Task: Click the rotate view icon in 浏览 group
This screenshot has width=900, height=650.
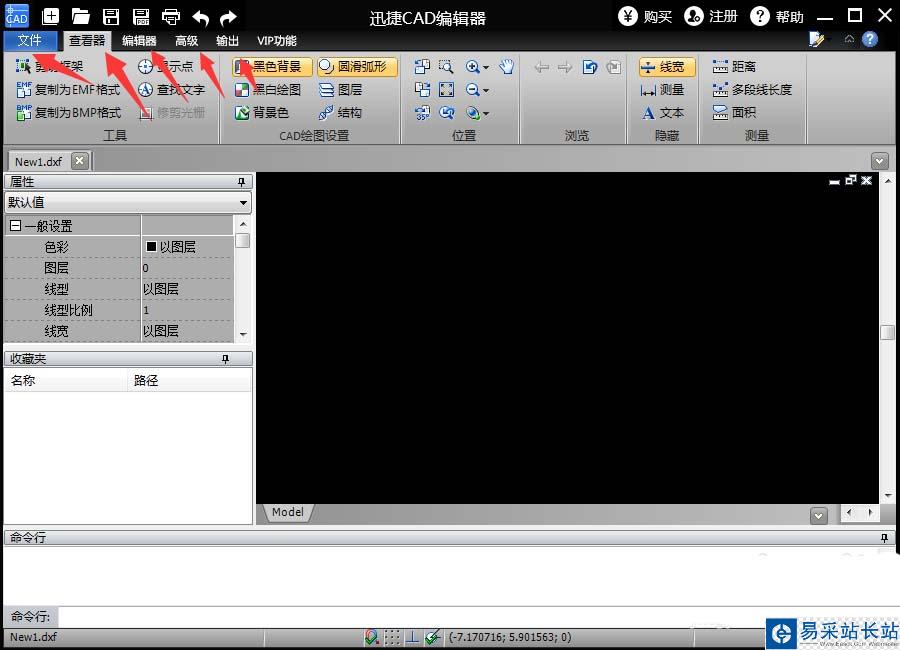Action: (589, 67)
